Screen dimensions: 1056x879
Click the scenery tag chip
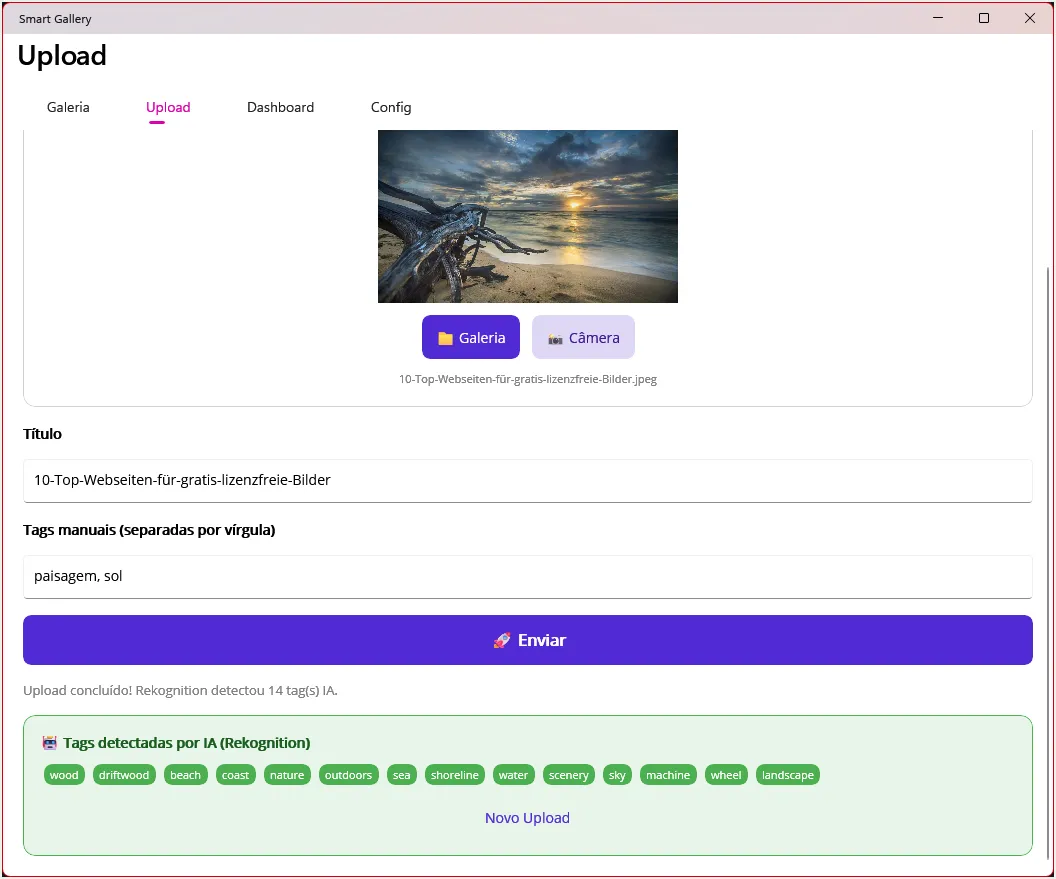pyautogui.click(x=568, y=775)
